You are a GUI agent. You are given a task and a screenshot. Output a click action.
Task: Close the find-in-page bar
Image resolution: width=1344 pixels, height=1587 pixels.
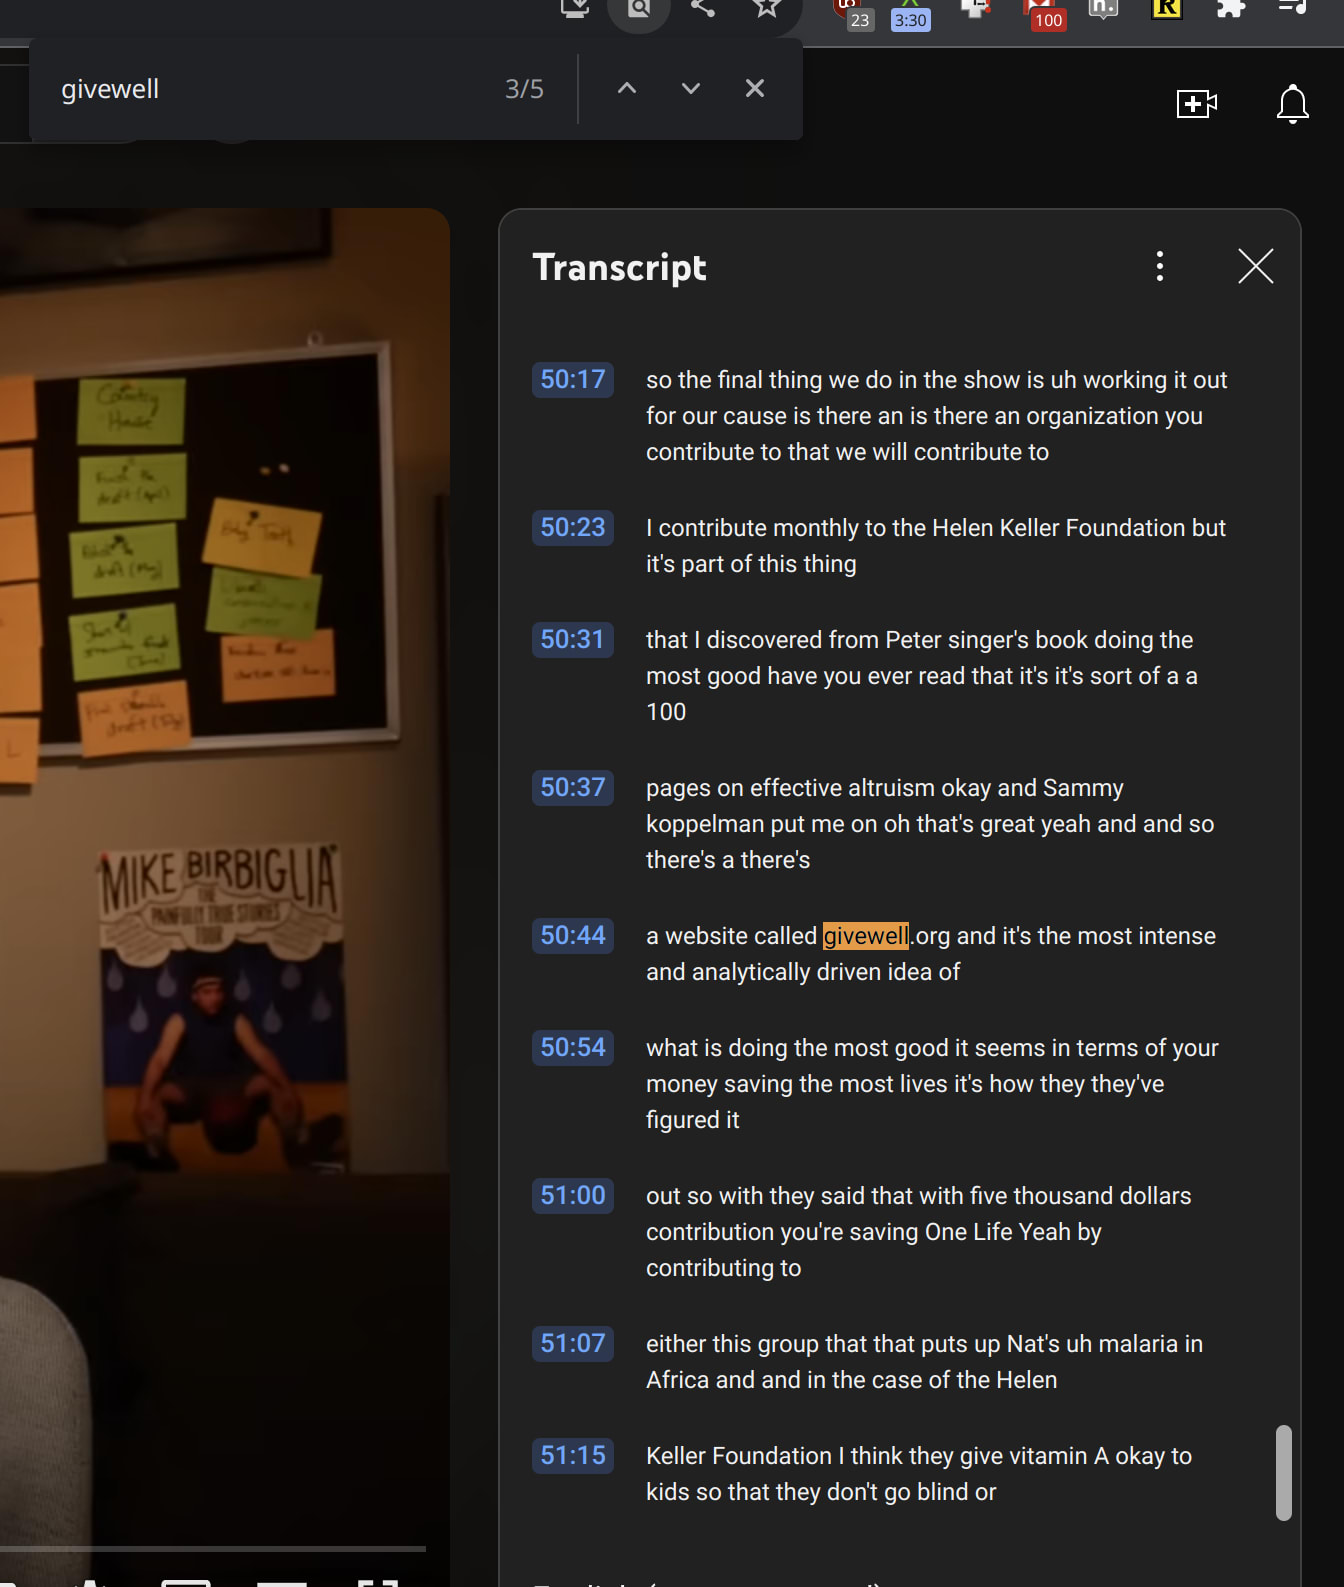[755, 89]
